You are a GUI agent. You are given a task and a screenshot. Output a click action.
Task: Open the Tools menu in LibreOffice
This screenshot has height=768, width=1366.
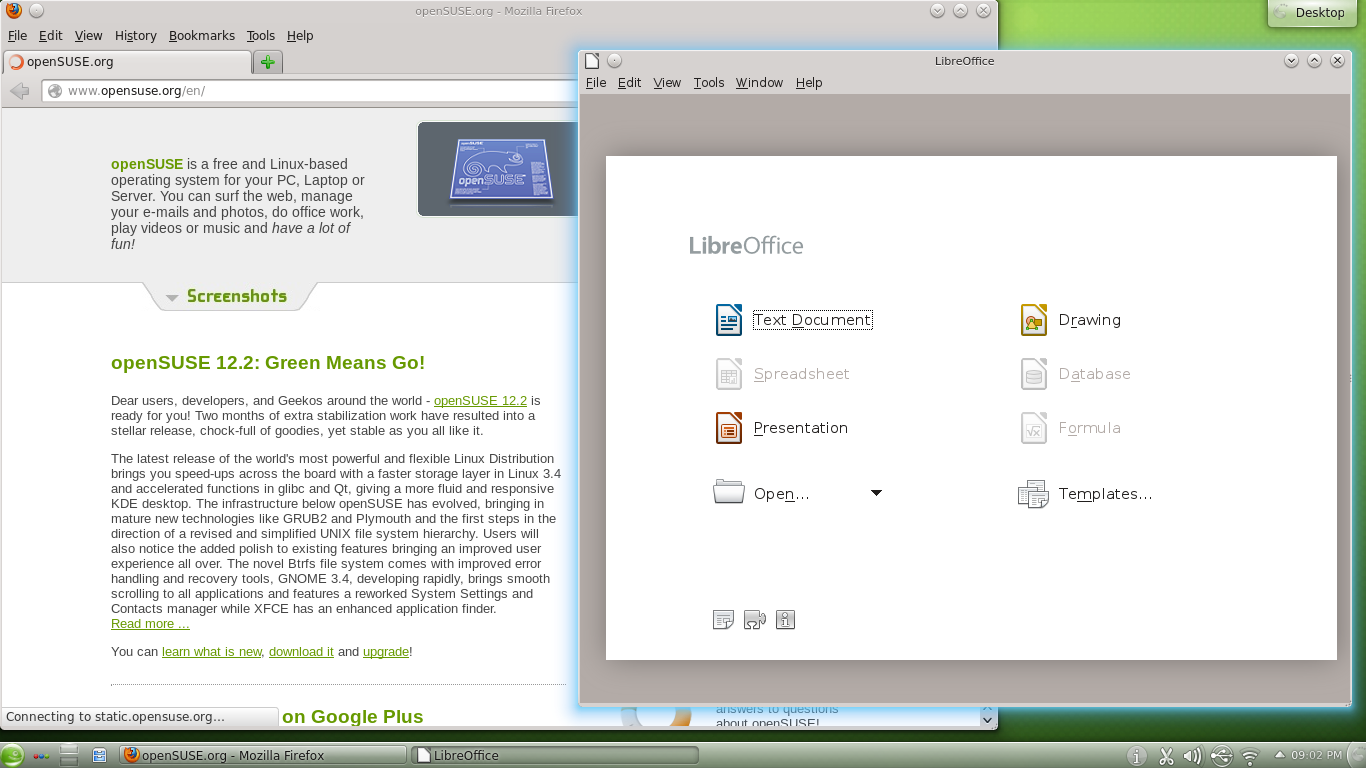coord(709,83)
